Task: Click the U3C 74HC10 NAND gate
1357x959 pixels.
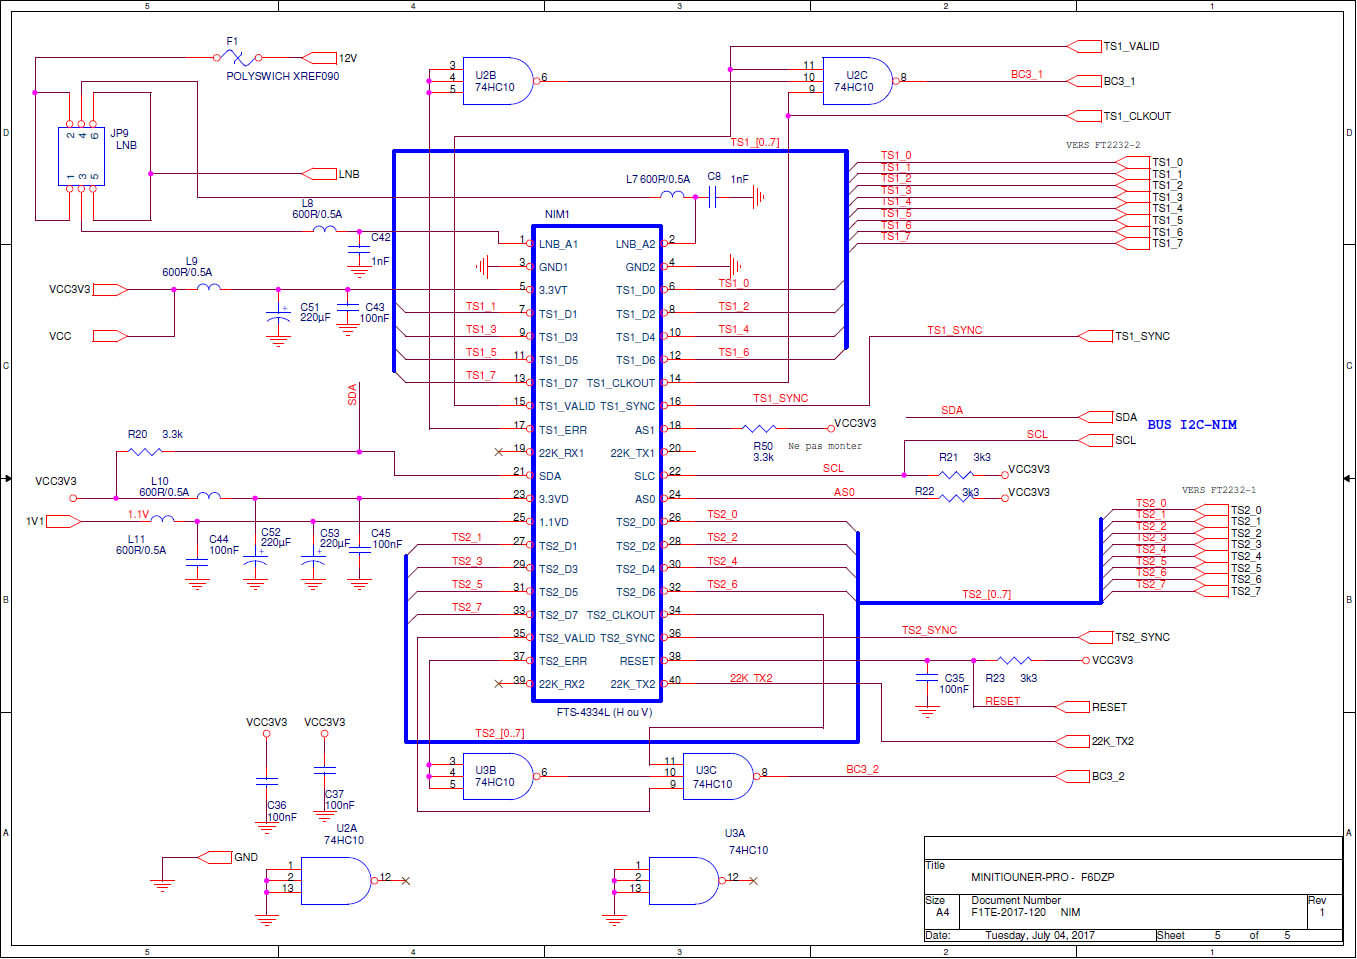Action: pyautogui.click(x=716, y=777)
